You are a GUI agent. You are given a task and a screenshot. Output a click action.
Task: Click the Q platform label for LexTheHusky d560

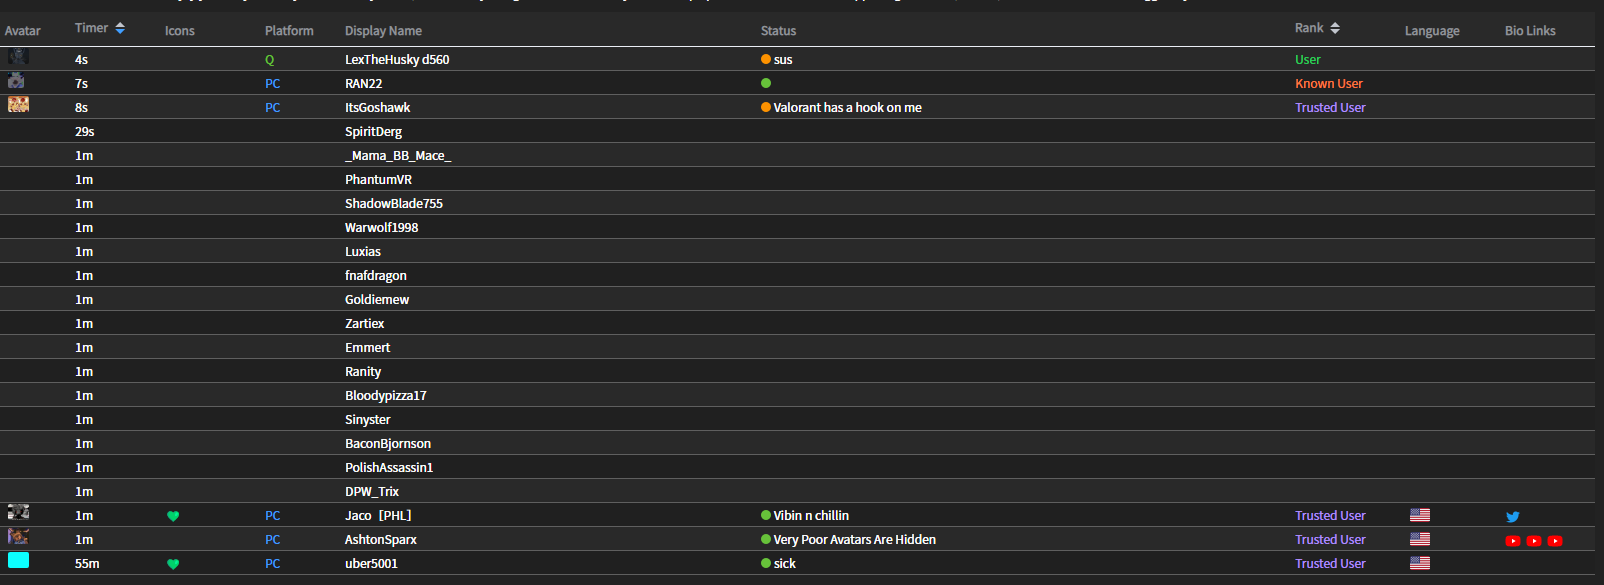(x=268, y=59)
